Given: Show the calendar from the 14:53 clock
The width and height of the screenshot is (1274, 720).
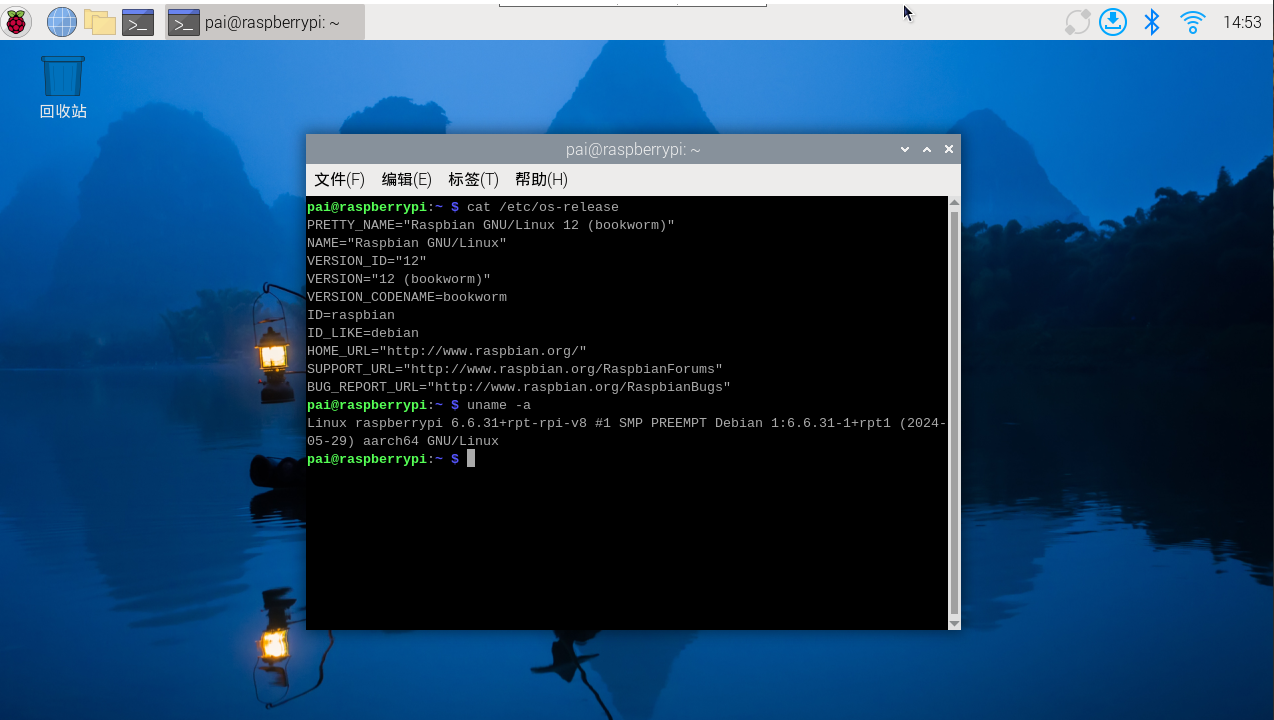Looking at the screenshot, I should pos(1242,22).
